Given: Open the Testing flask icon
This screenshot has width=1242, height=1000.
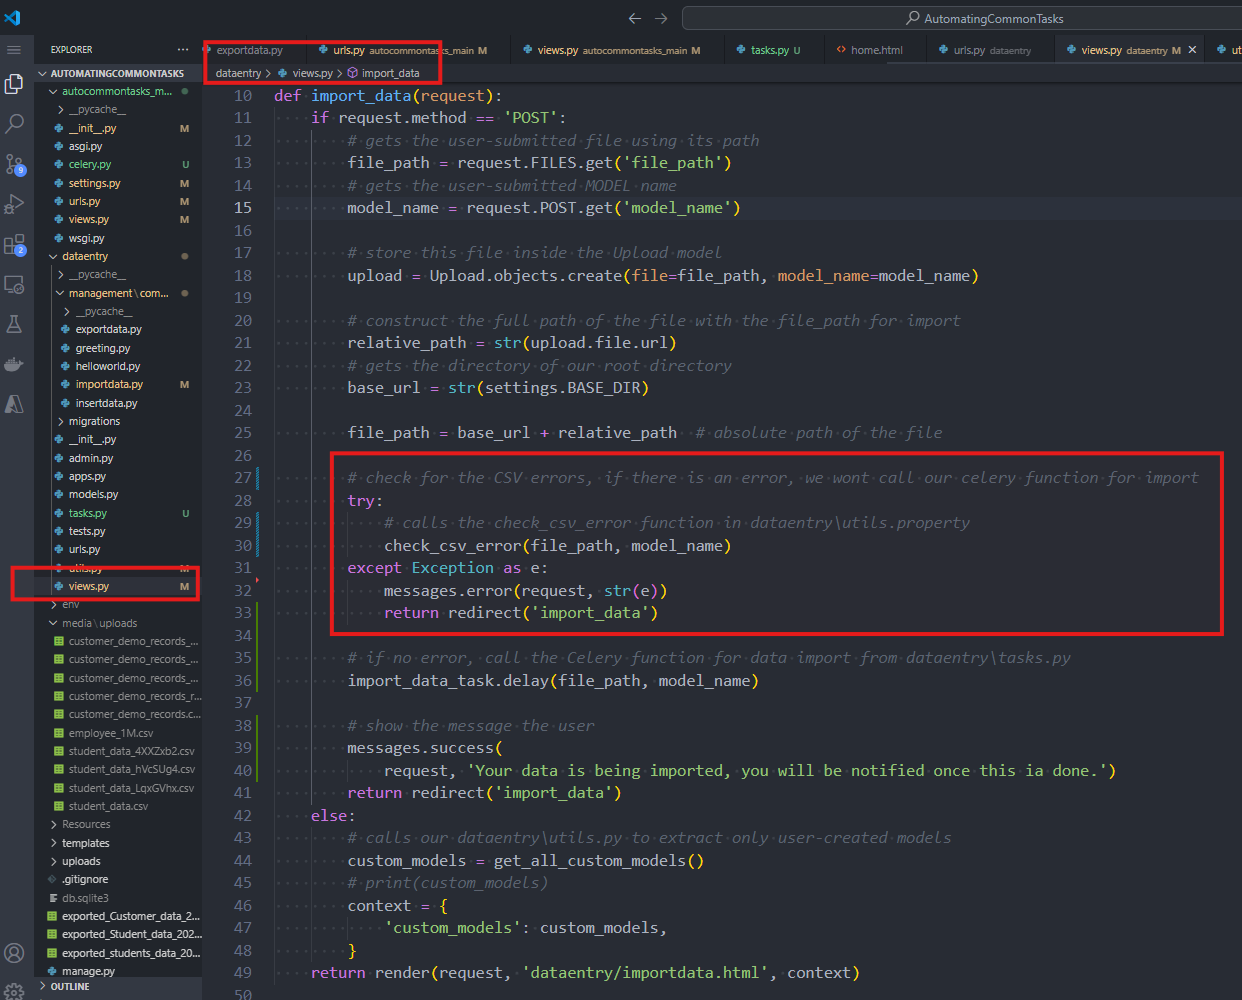Looking at the screenshot, I should (x=14, y=324).
